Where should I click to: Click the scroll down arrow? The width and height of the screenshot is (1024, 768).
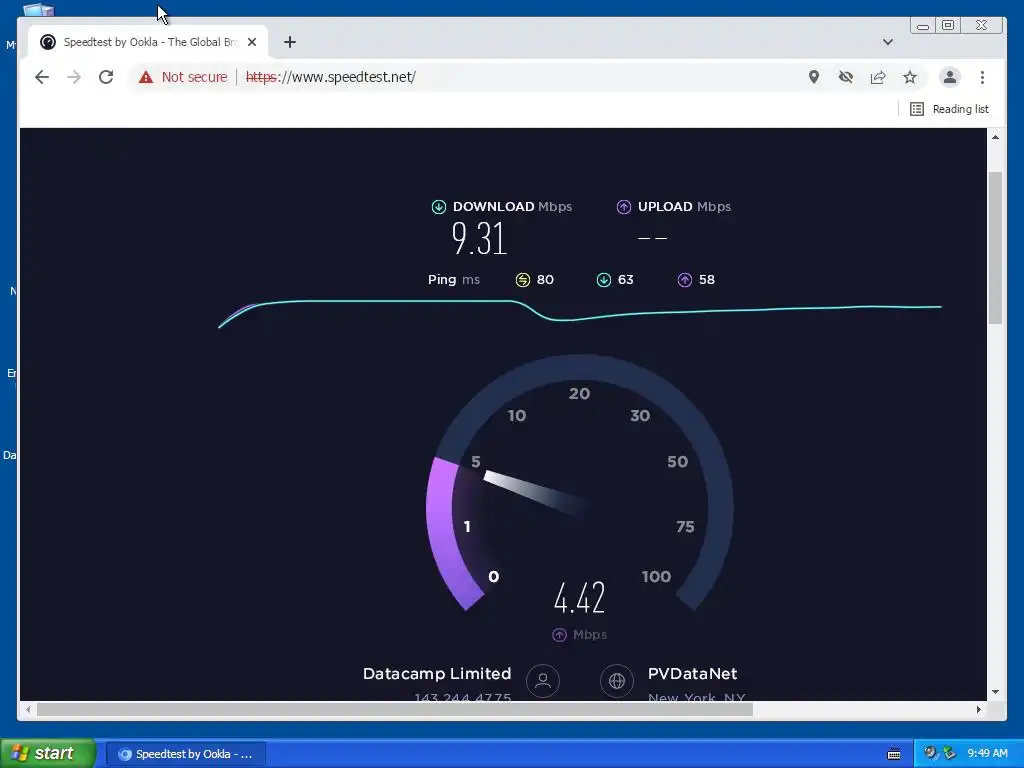[995, 692]
